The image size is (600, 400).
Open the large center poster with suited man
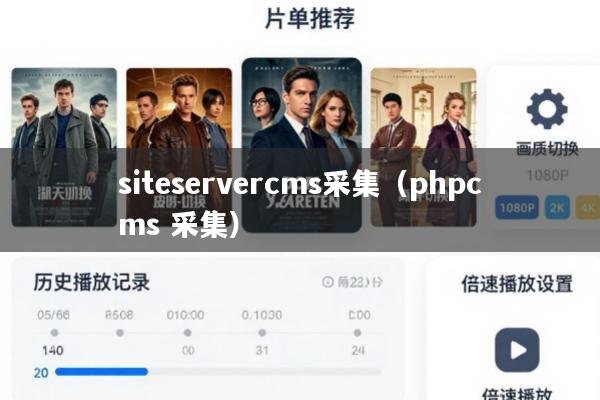point(302,145)
